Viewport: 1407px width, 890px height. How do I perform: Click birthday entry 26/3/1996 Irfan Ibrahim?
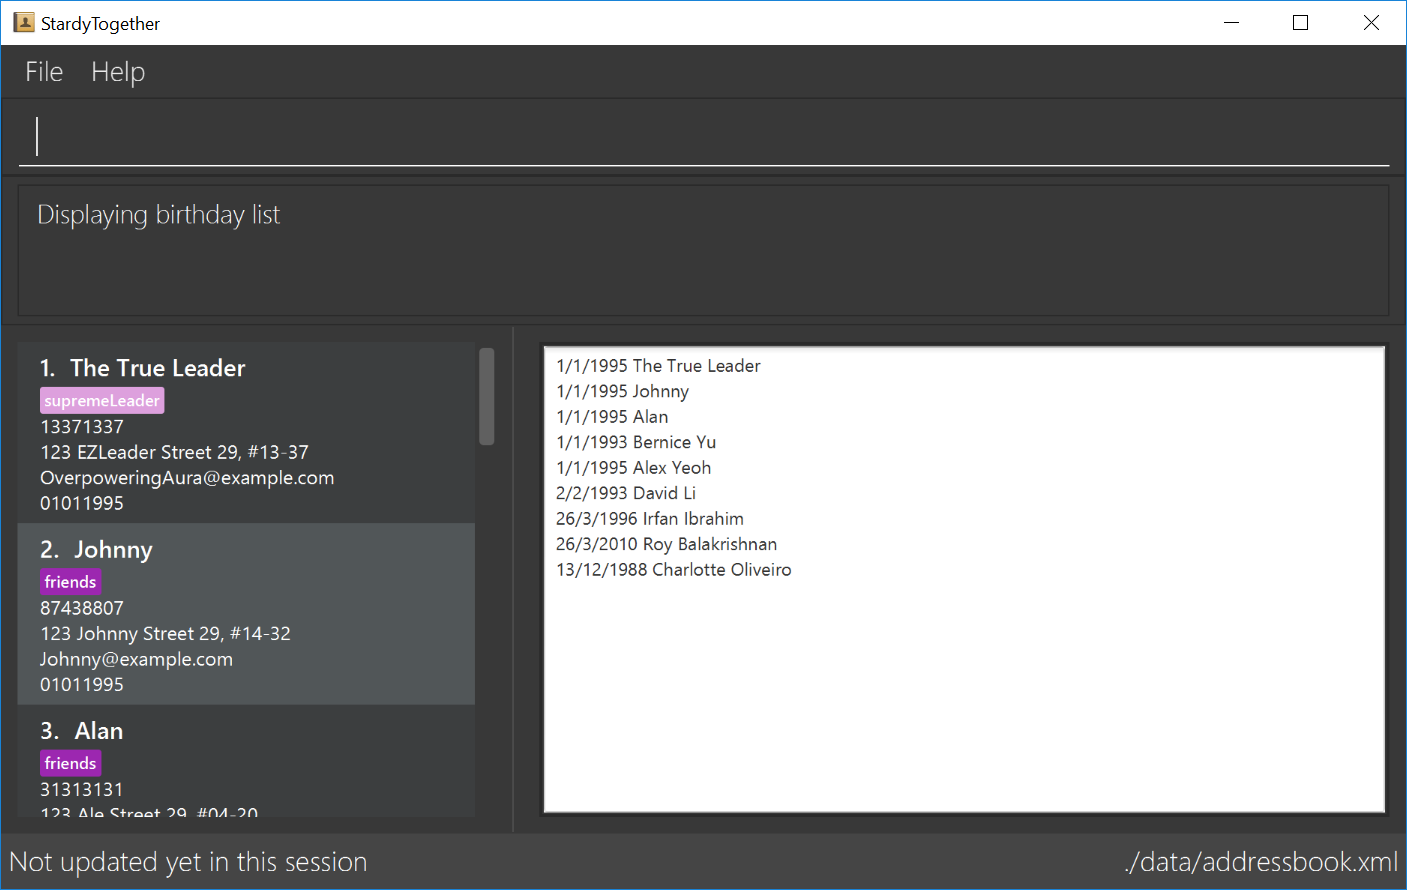(x=650, y=519)
